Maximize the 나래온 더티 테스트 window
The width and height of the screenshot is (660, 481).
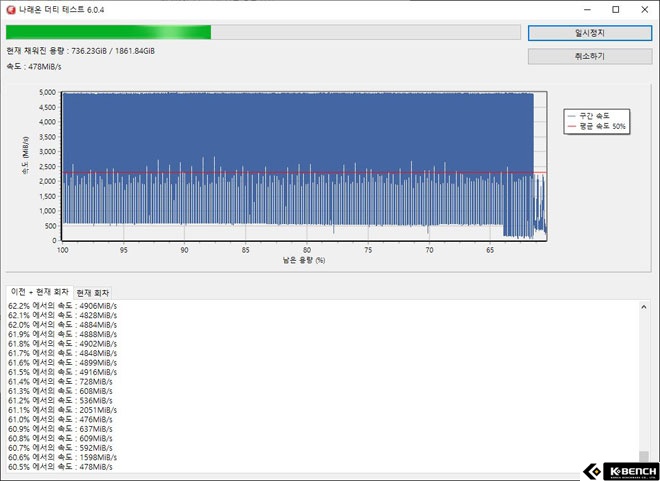[x=615, y=9]
